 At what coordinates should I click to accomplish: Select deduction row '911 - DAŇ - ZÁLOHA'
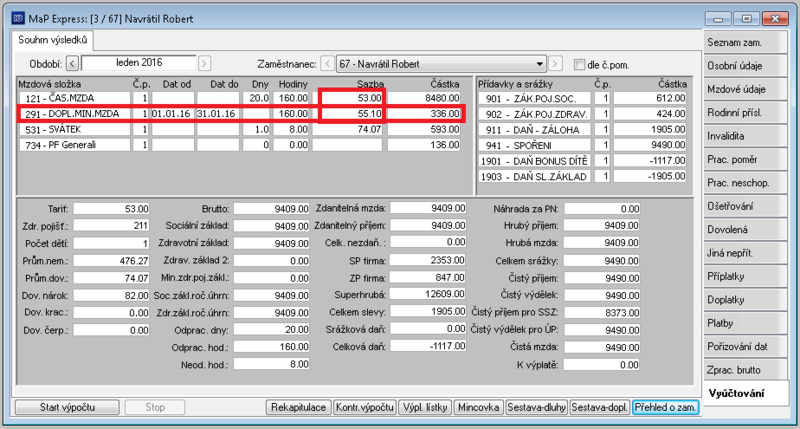583,130
